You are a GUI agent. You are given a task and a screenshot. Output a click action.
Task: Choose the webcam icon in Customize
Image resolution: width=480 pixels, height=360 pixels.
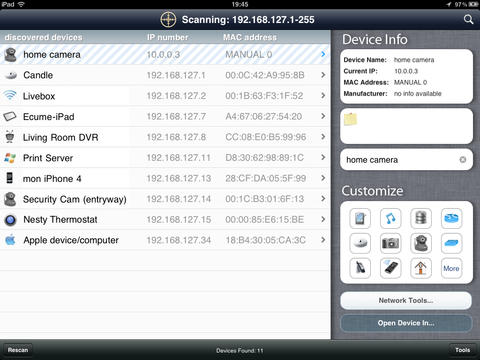[421, 243]
